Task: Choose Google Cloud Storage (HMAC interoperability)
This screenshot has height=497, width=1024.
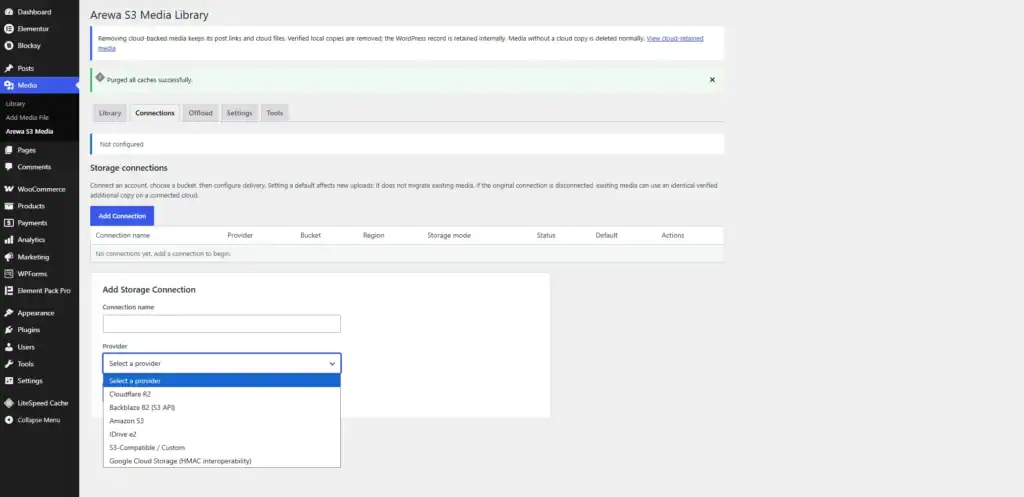Action: 221,461
